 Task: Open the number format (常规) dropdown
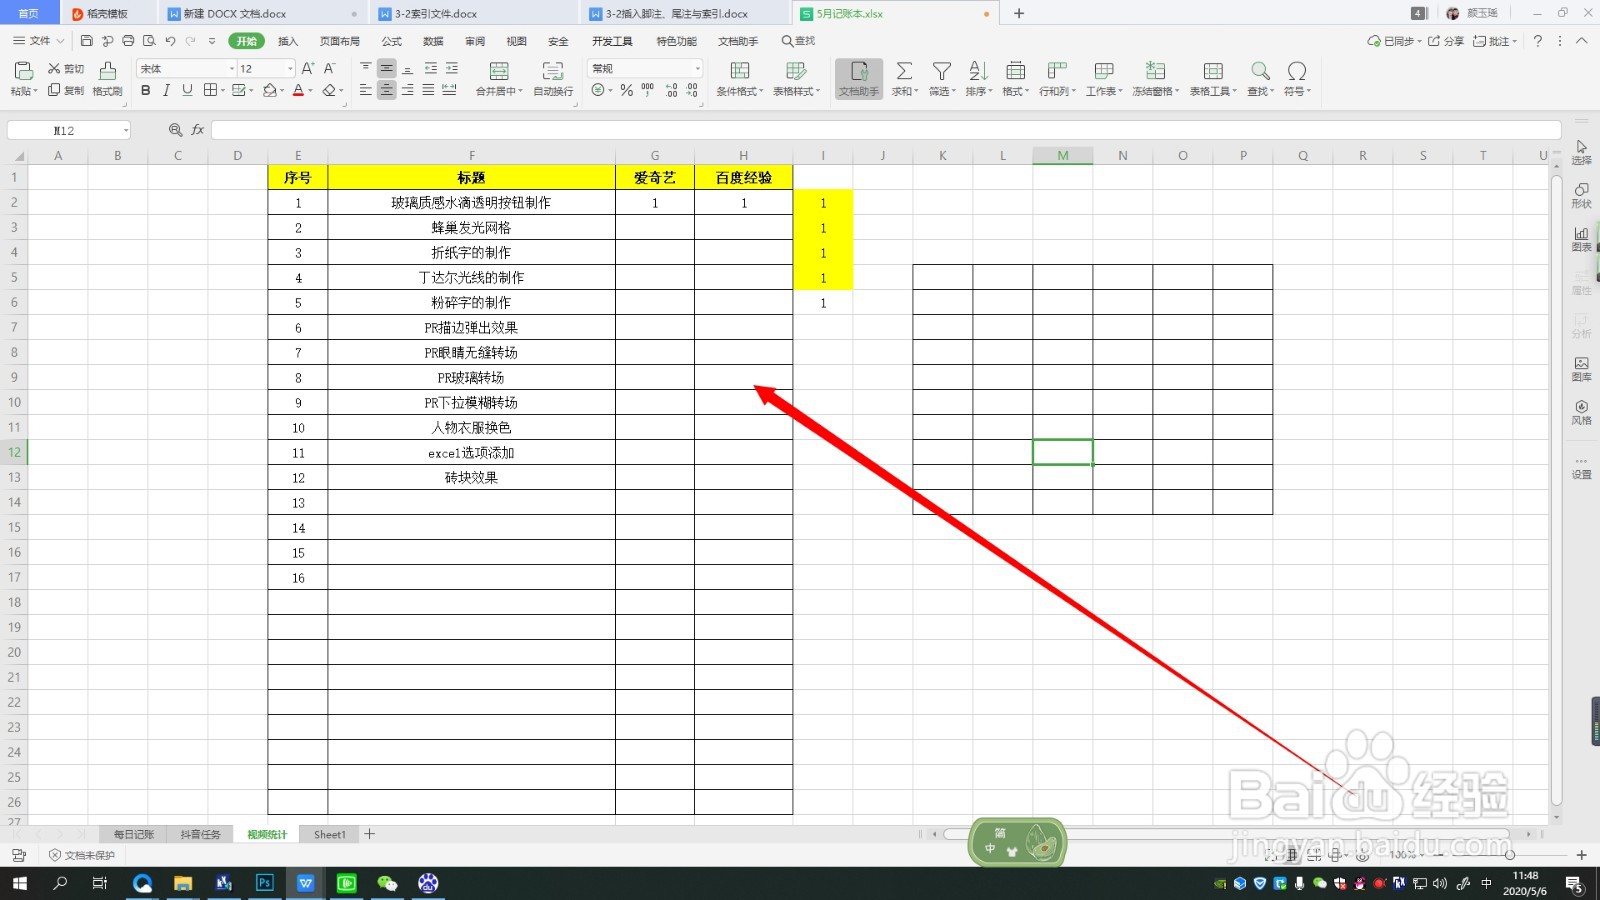pyautogui.click(x=697, y=69)
